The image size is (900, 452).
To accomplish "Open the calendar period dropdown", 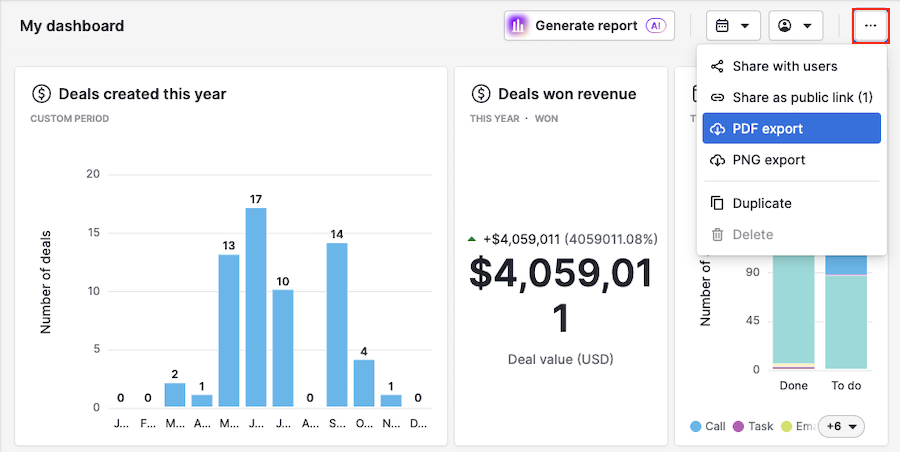I will (733, 26).
